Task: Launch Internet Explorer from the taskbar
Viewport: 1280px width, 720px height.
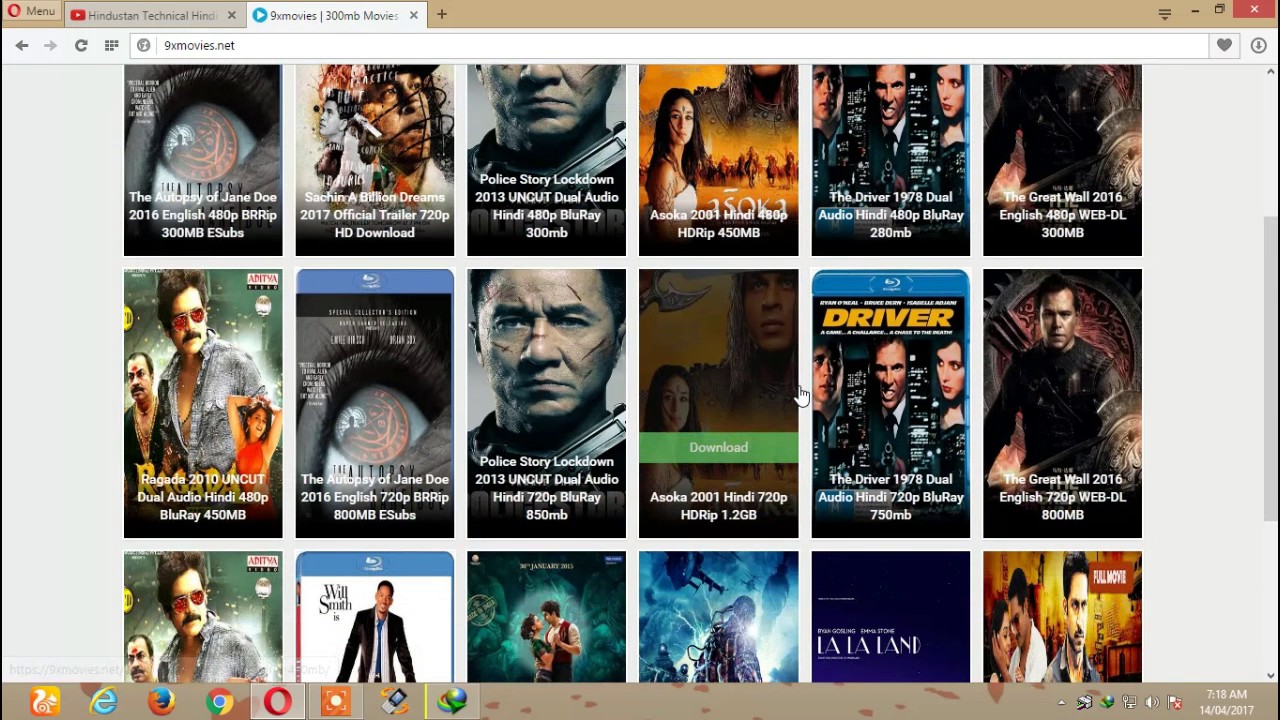Action: [x=103, y=702]
